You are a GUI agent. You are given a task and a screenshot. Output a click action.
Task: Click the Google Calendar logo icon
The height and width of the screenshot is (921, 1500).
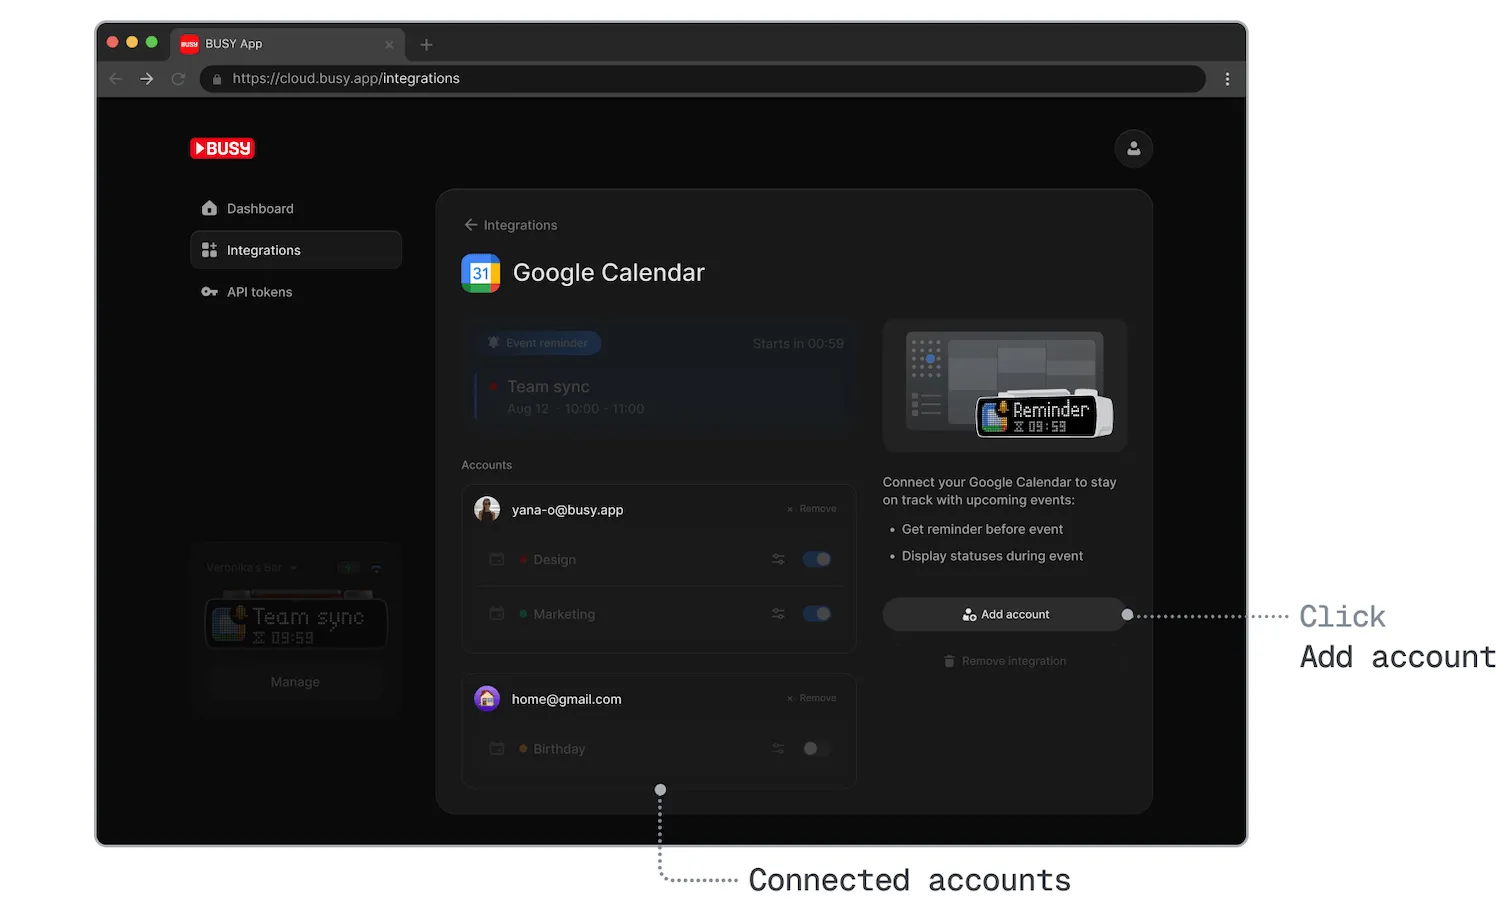(x=481, y=273)
